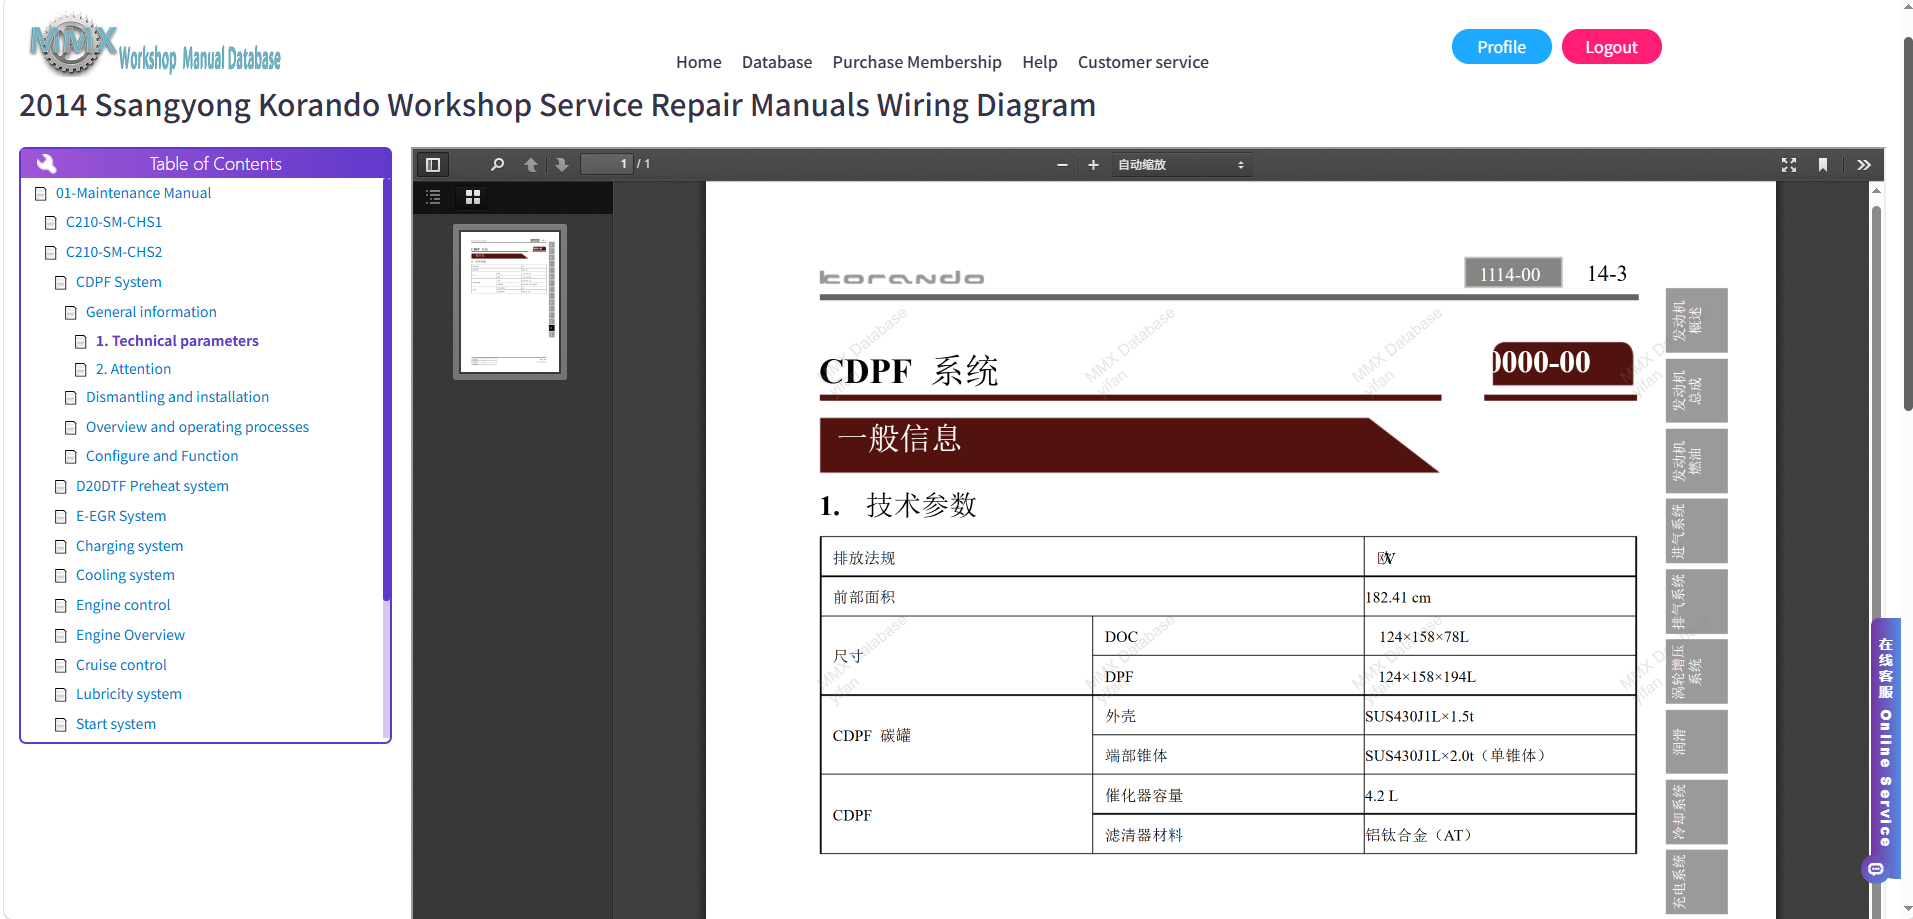Select 1. Technical parameters entry

tap(177, 341)
